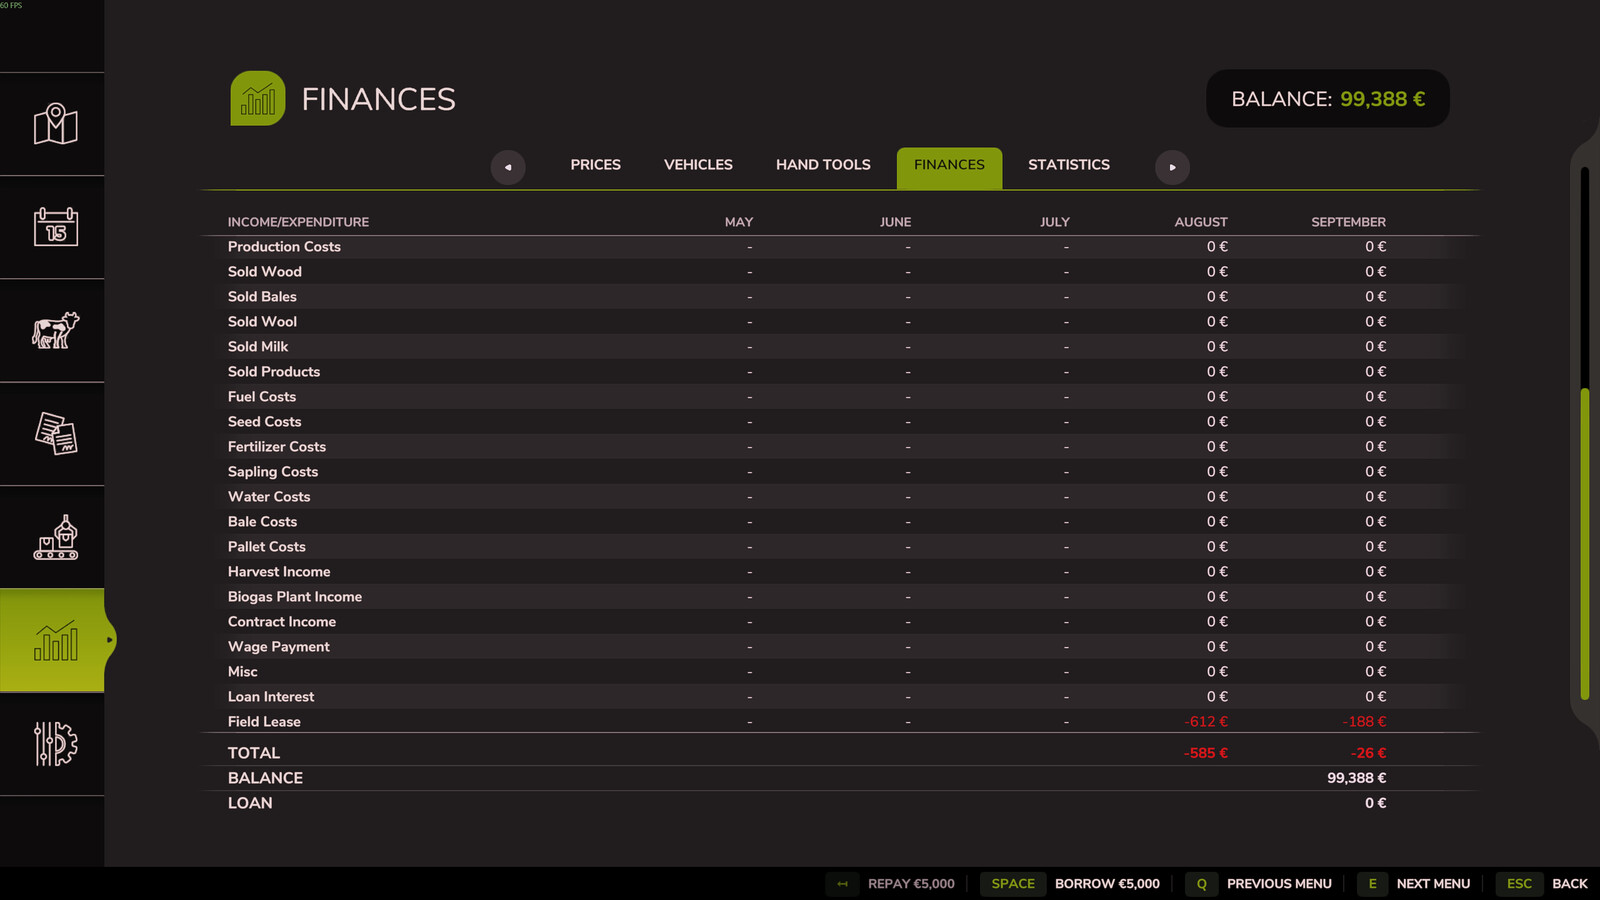This screenshot has height=900, width=1600.
Task: Go to previous tab with left arrow
Action: 508,167
